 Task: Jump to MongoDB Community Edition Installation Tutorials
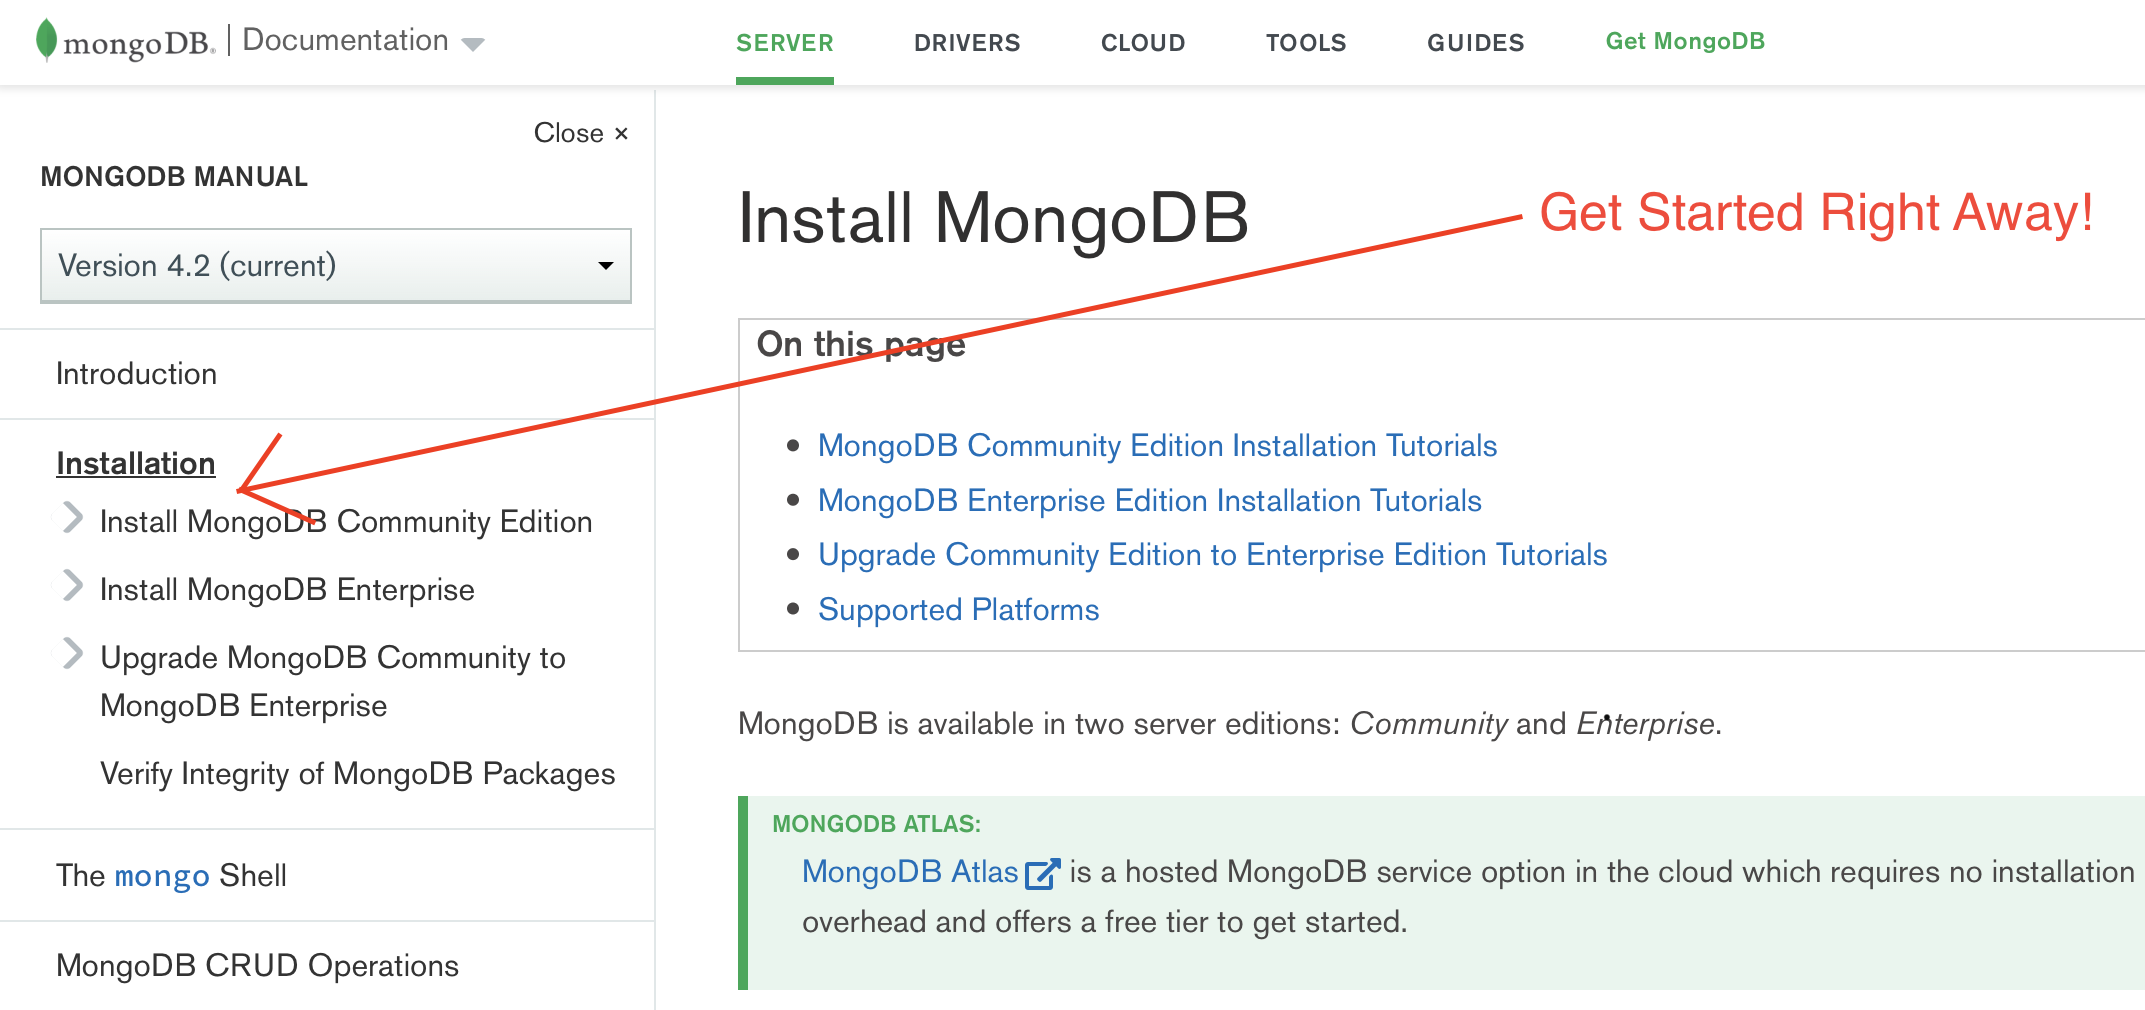(x=1157, y=446)
